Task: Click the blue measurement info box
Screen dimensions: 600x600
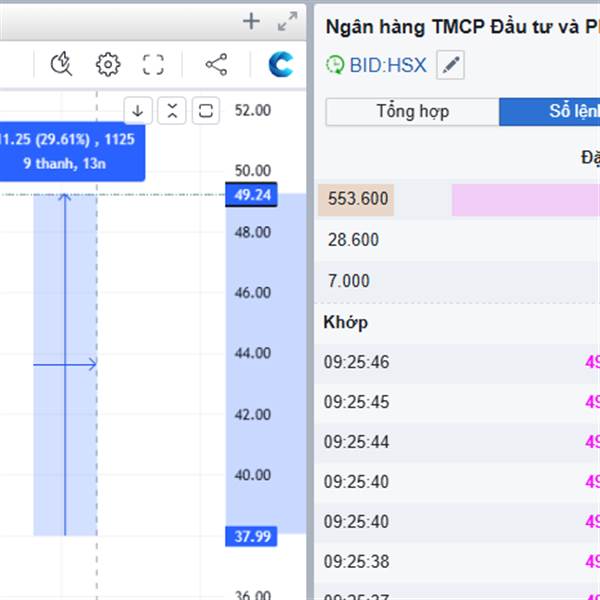Action: [x=71, y=152]
